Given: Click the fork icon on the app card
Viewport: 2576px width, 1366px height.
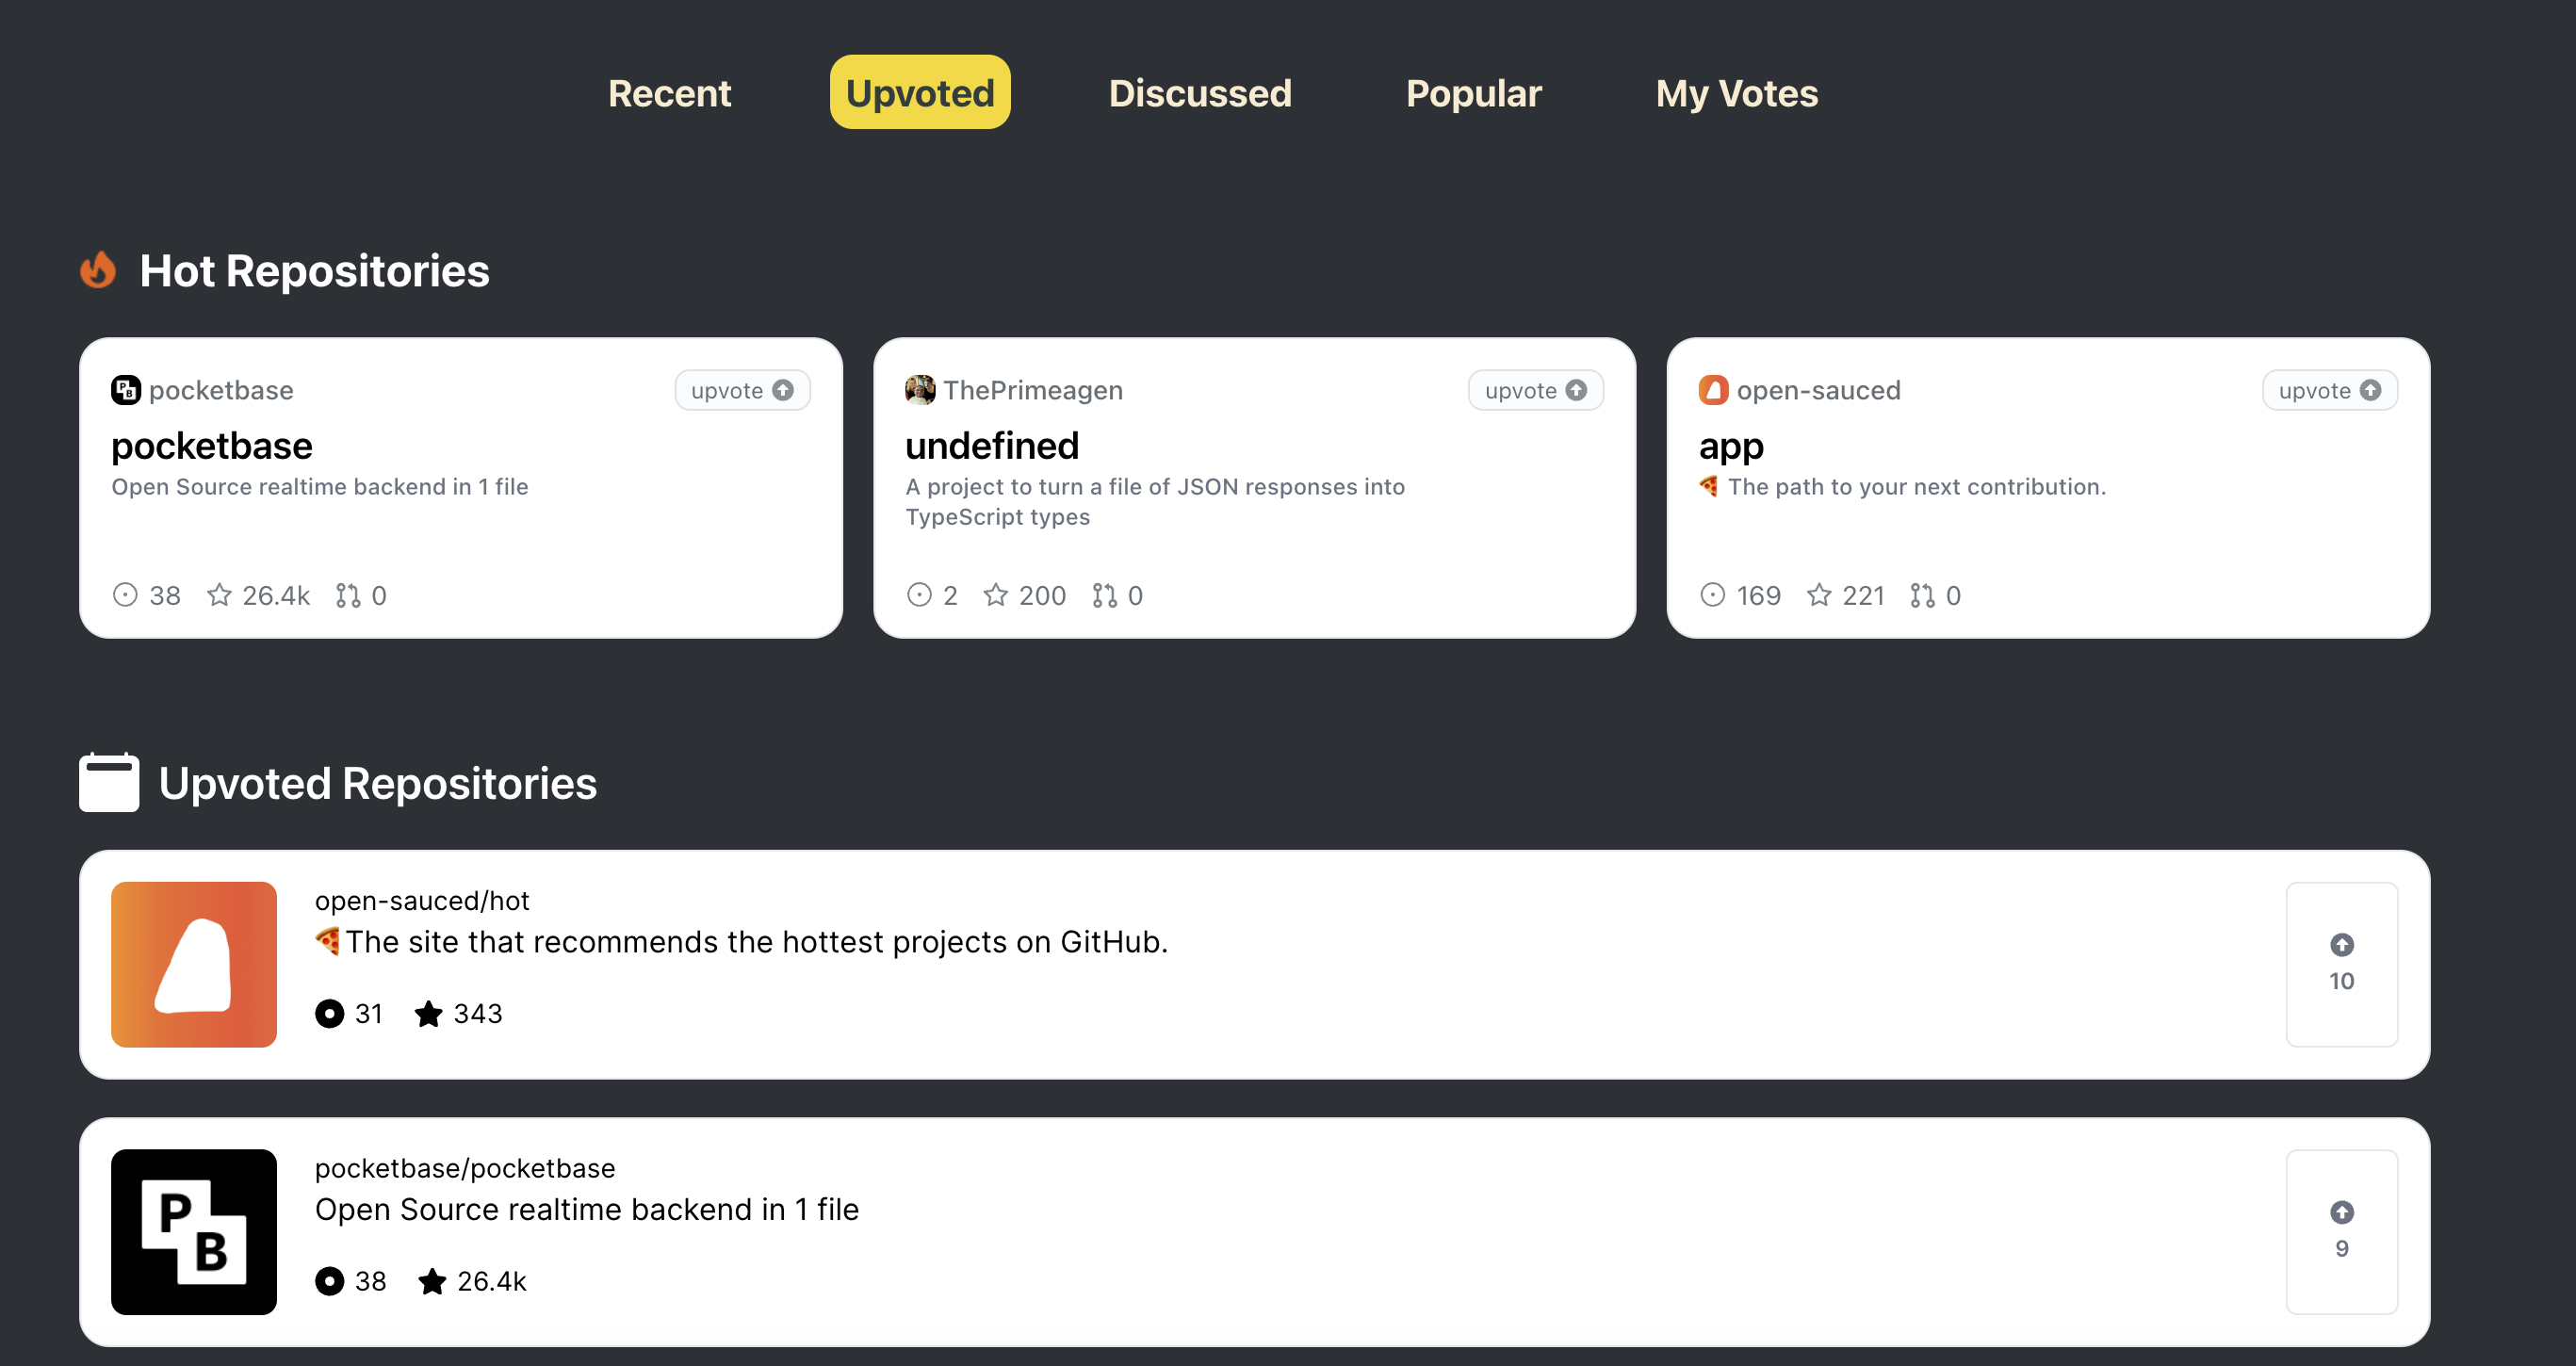Looking at the screenshot, I should click(x=1920, y=595).
